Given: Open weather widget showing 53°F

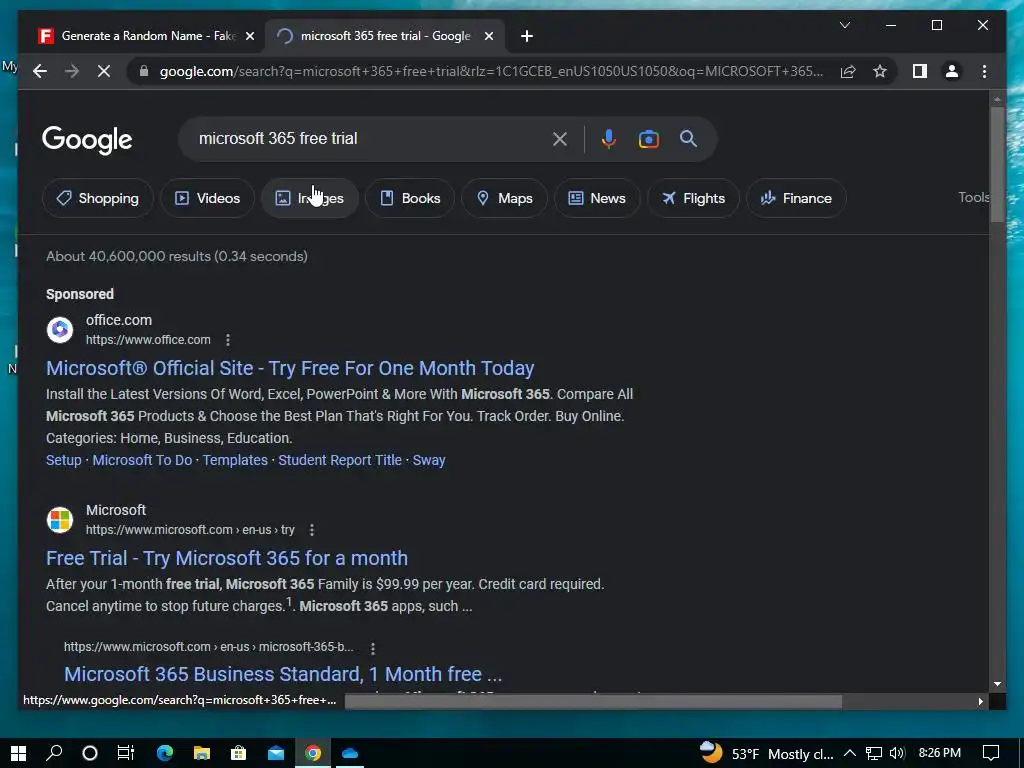Looking at the screenshot, I should [x=765, y=753].
